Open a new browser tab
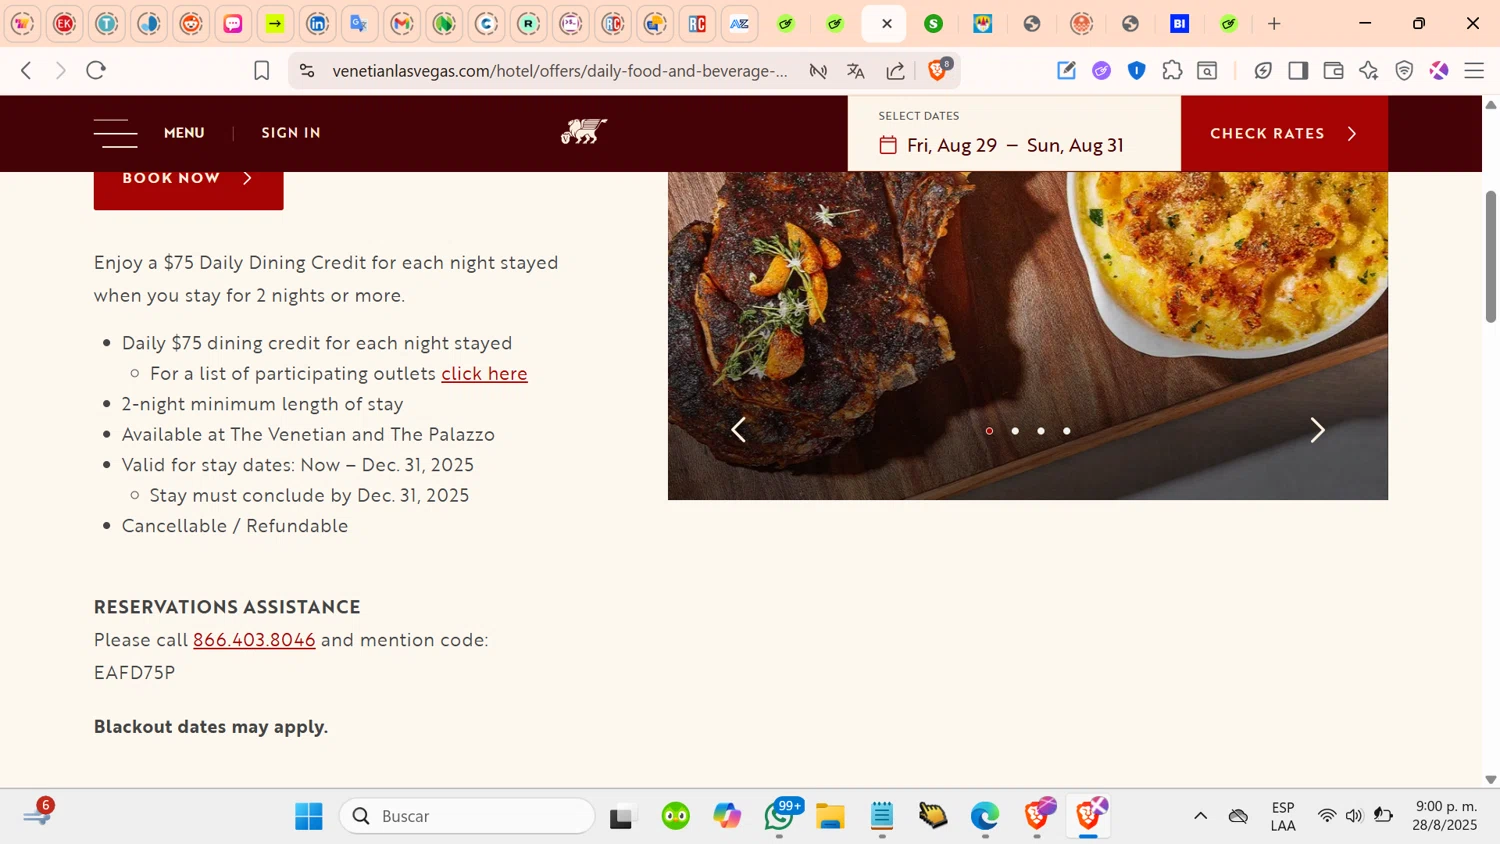Image resolution: width=1500 pixels, height=844 pixels. tap(1274, 24)
